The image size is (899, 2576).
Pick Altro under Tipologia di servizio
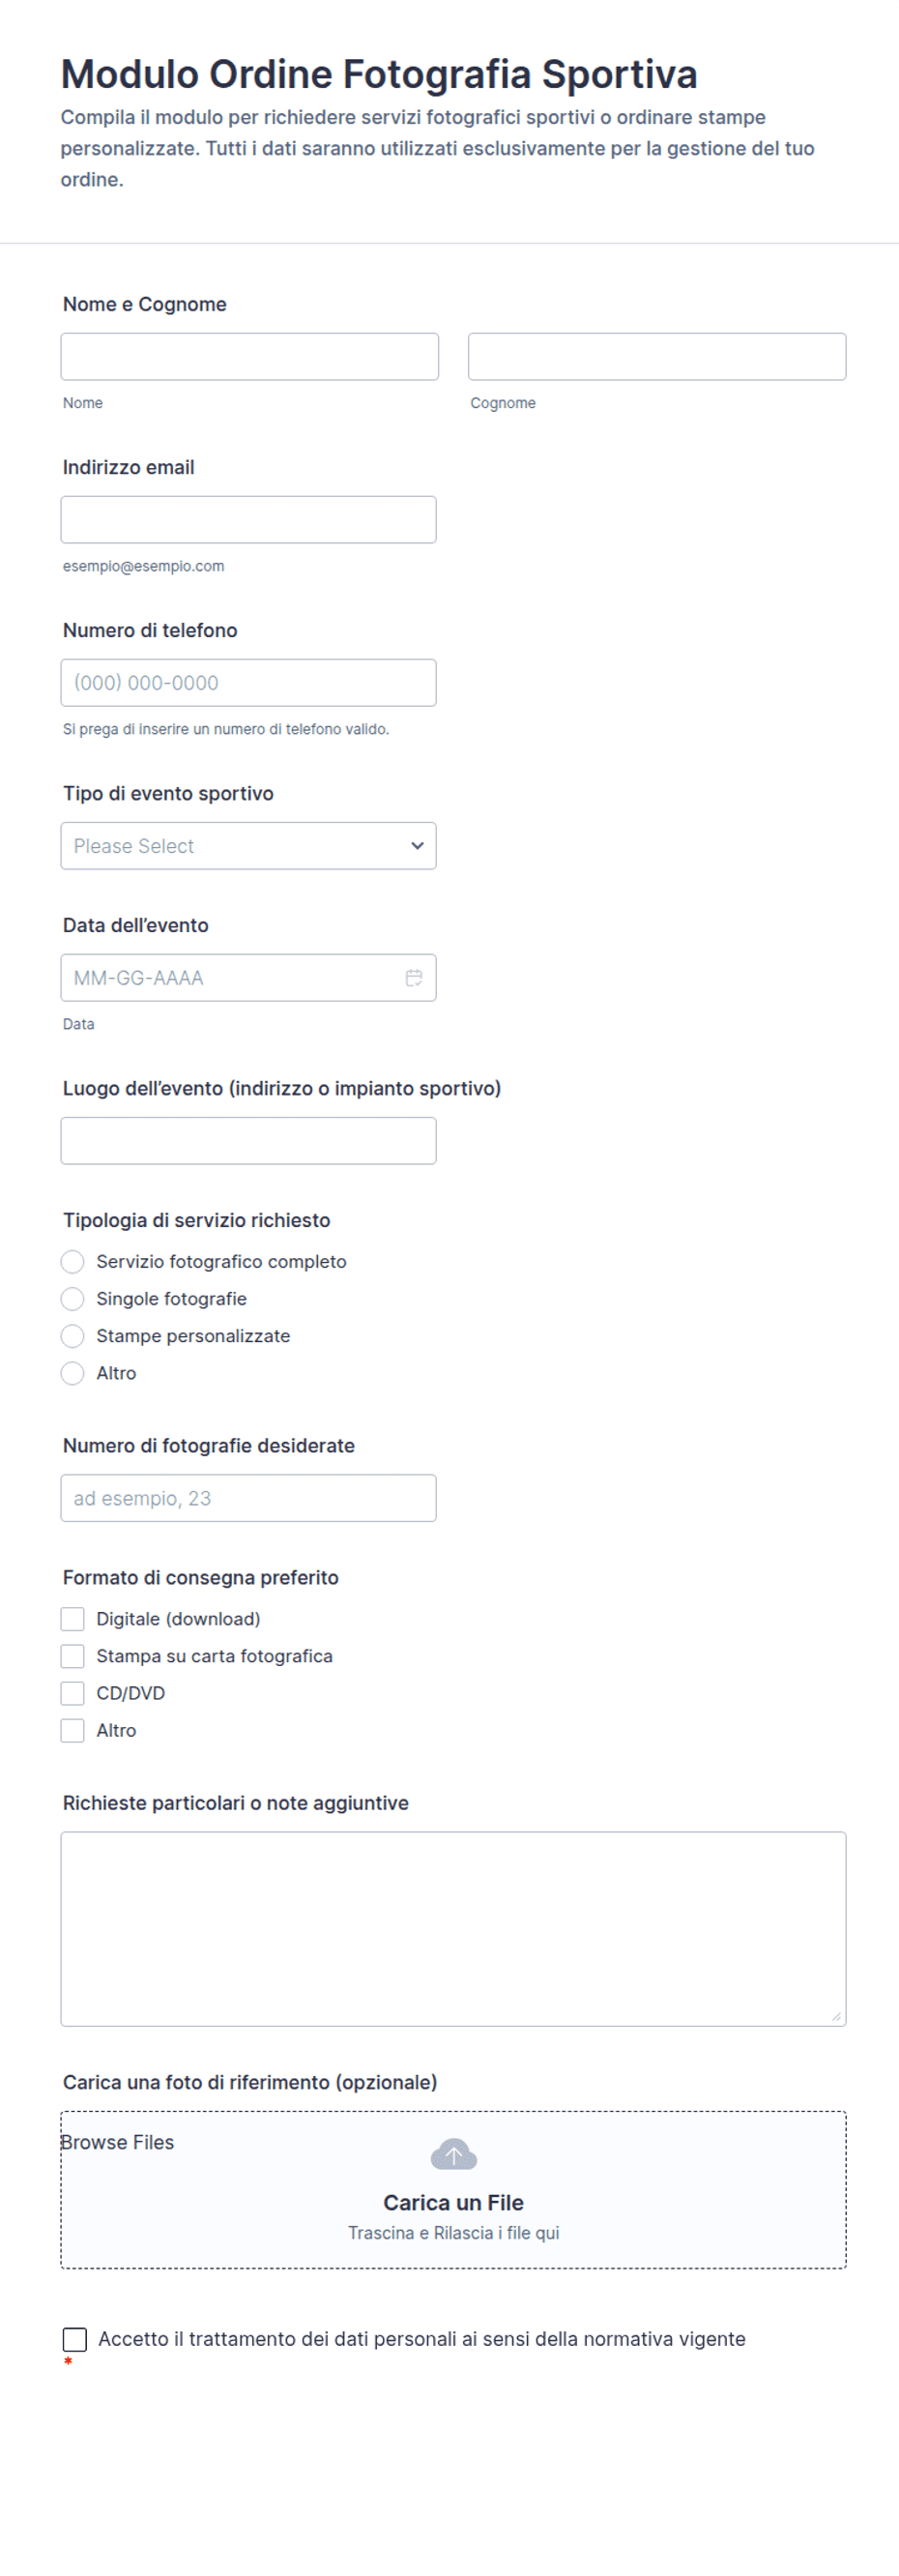tap(73, 1373)
